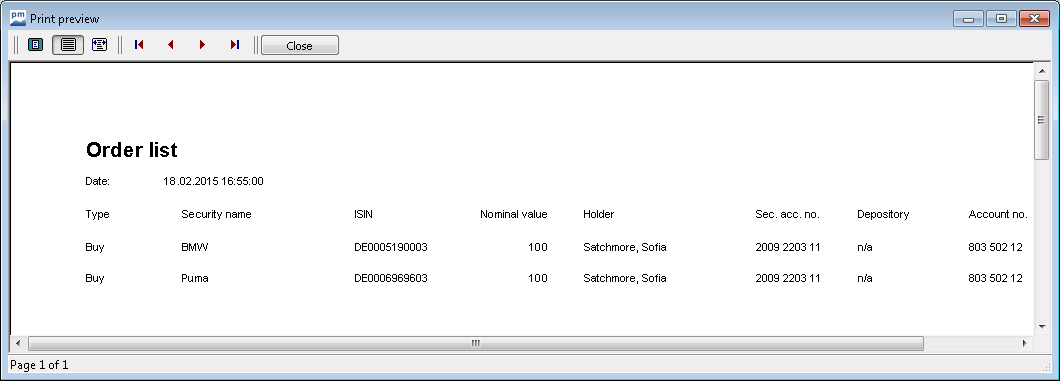The height and width of the screenshot is (381, 1060).
Task: Go to the next page
Action: coord(202,45)
